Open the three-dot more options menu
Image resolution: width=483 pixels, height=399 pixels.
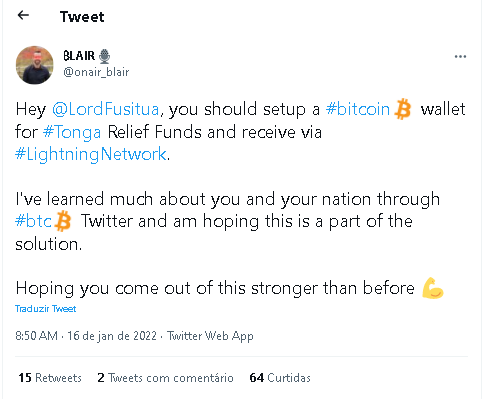(x=460, y=57)
